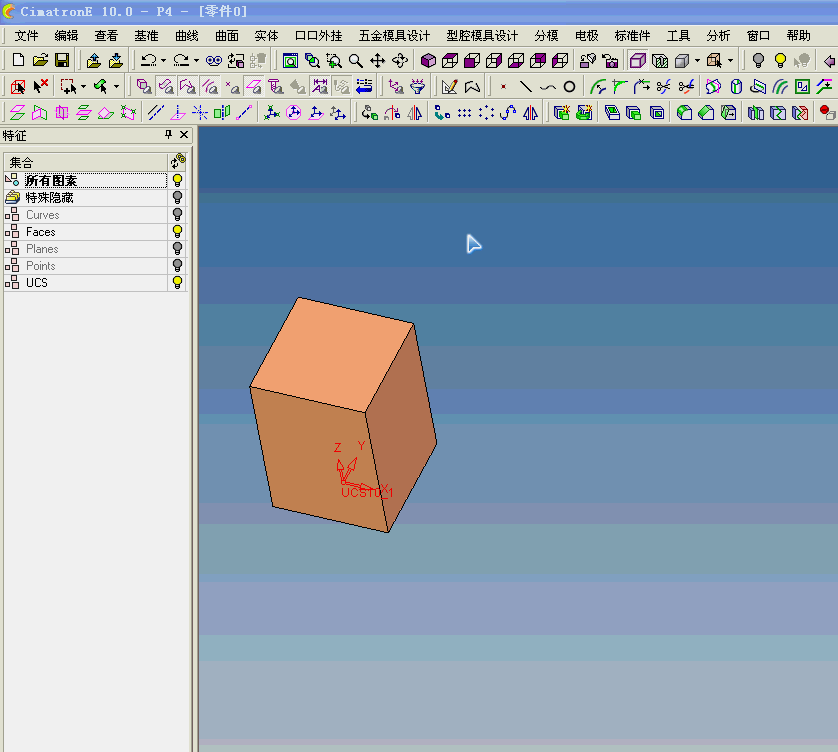The width and height of the screenshot is (838, 752).
Task: Select the line drawing tool
Action: (x=526, y=87)
